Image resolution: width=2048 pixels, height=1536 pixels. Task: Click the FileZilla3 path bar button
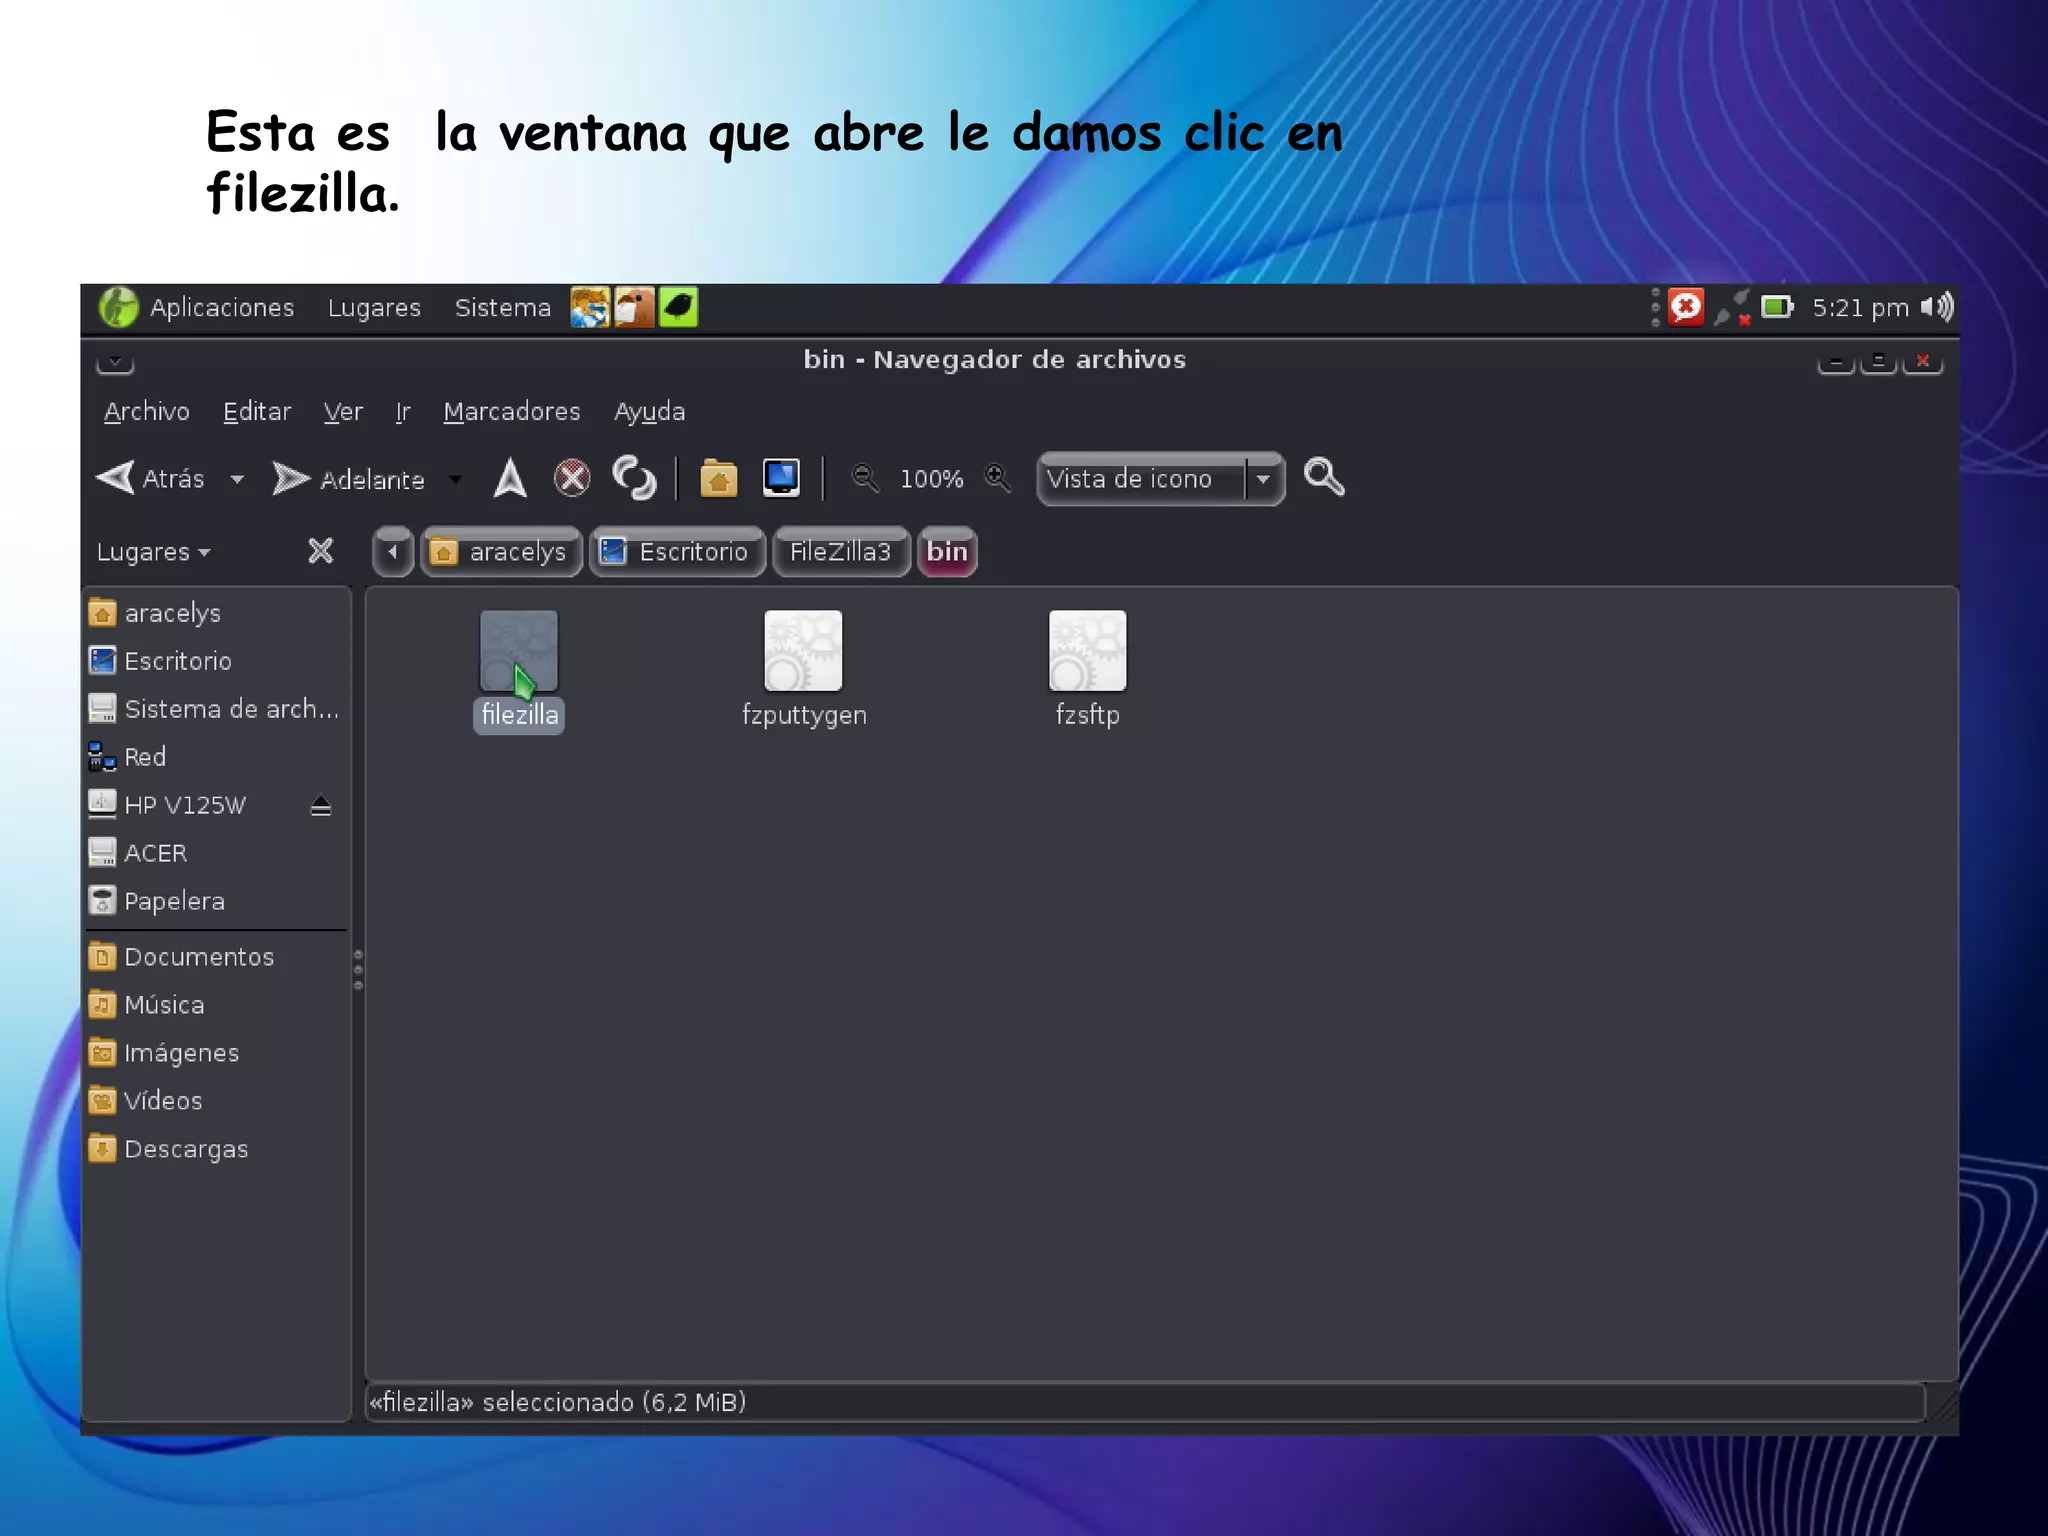point(841,552)
